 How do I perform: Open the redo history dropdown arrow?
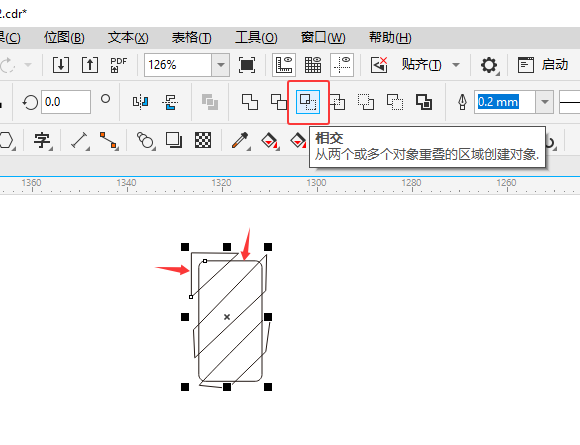[x=28, y=65]
